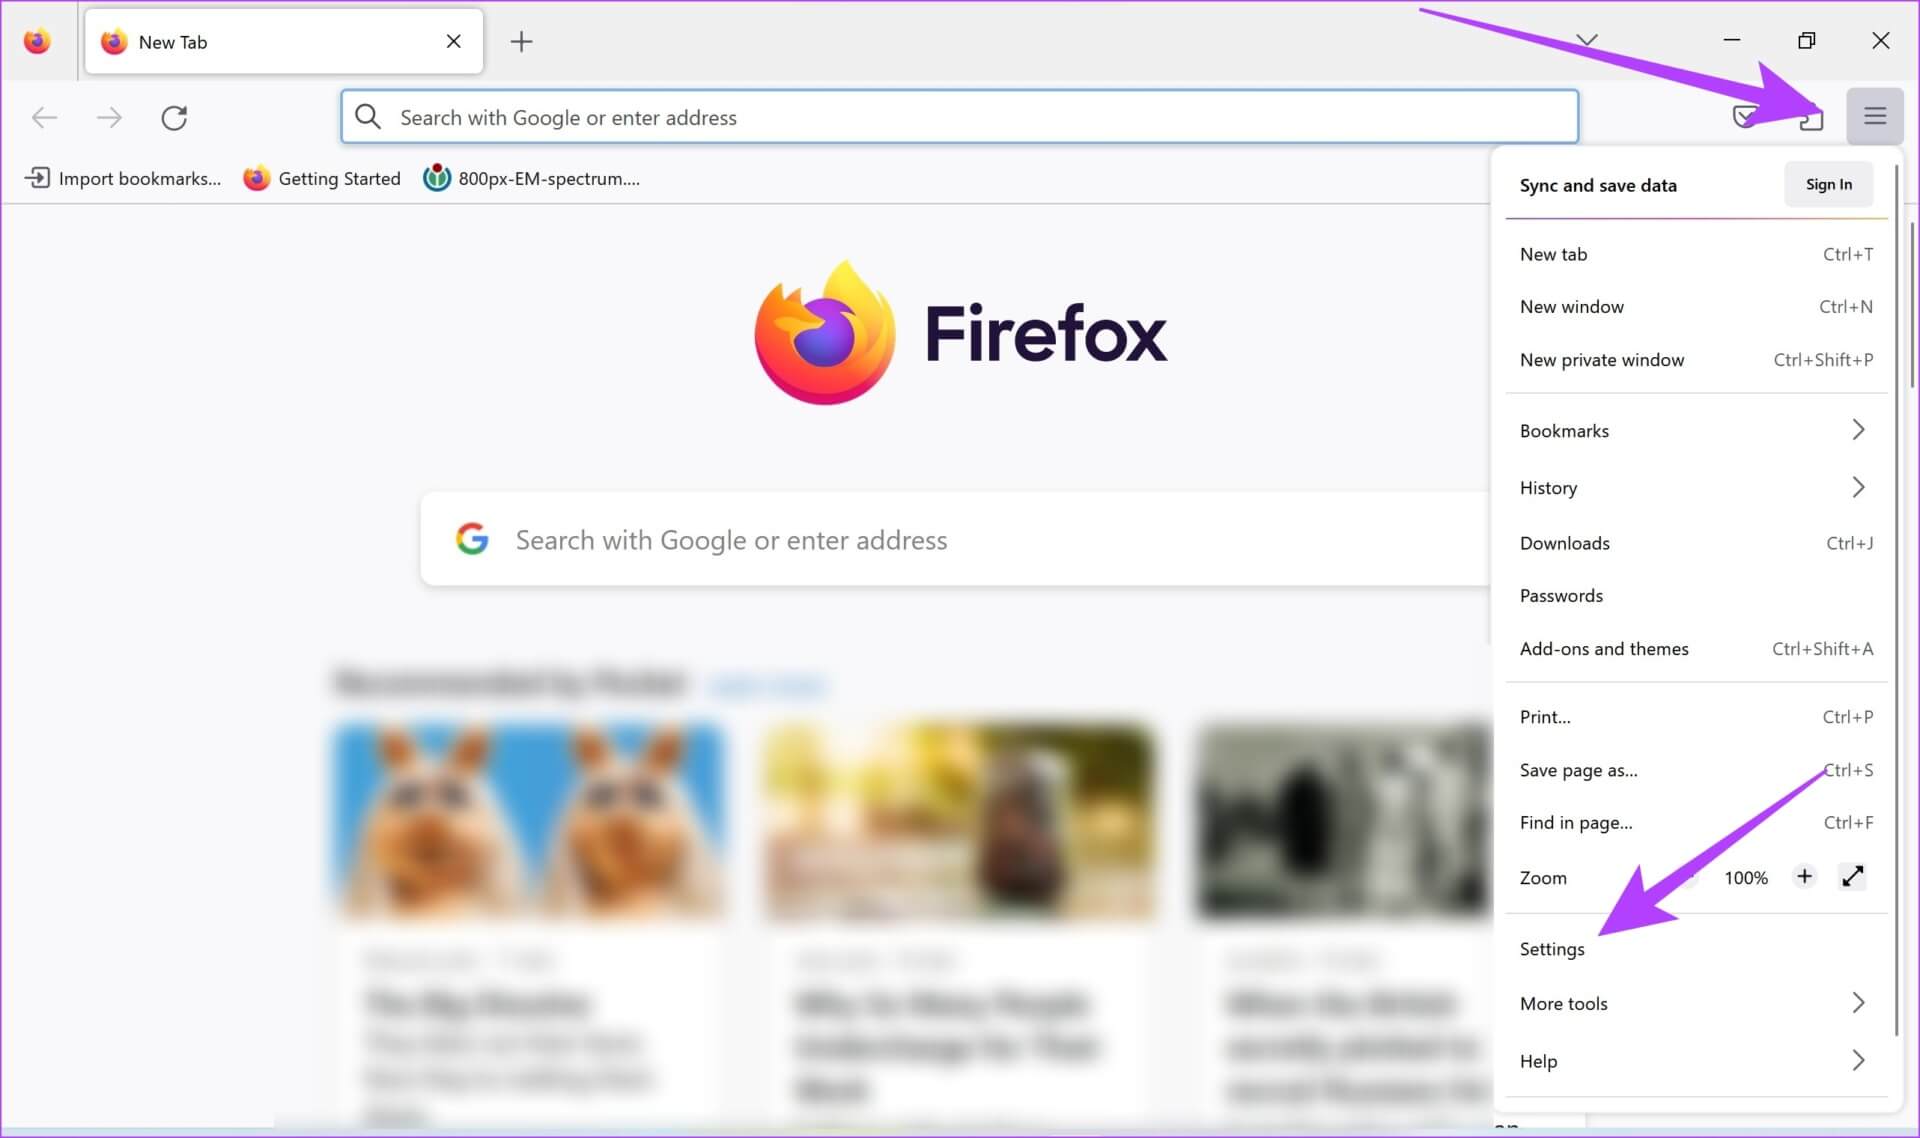Open Add-ons and themes
This screenshot has width=1920, height=1138.
(x=1696, y=649)
